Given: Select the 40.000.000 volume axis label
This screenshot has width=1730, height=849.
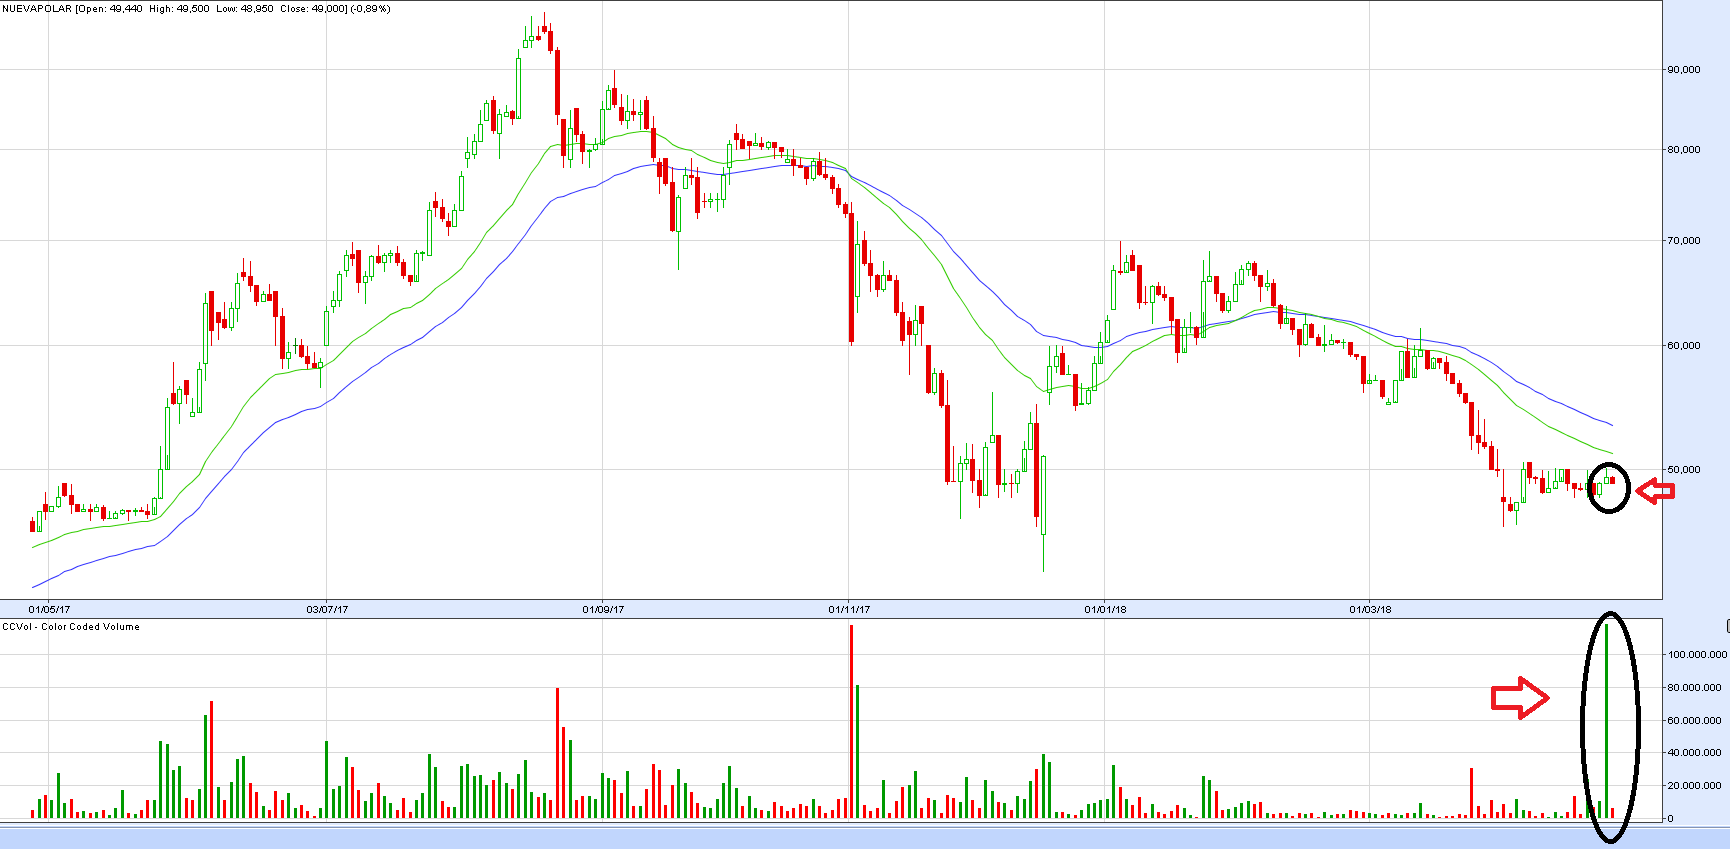Looking at the screenshot, I should point(1695,753).
